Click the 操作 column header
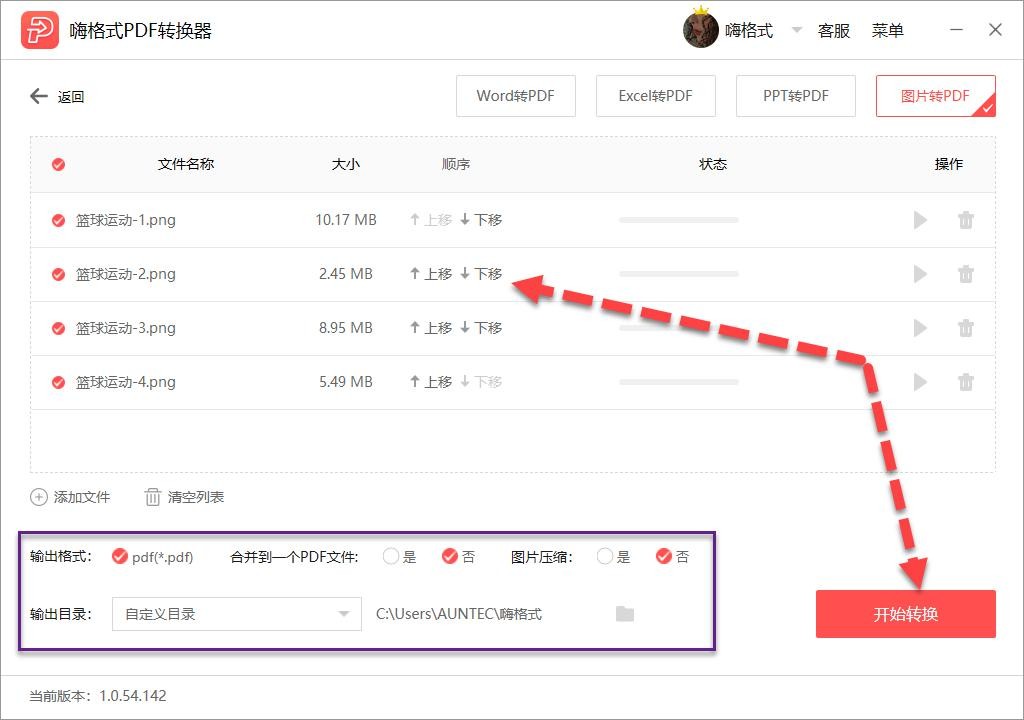 pos(949,164)
